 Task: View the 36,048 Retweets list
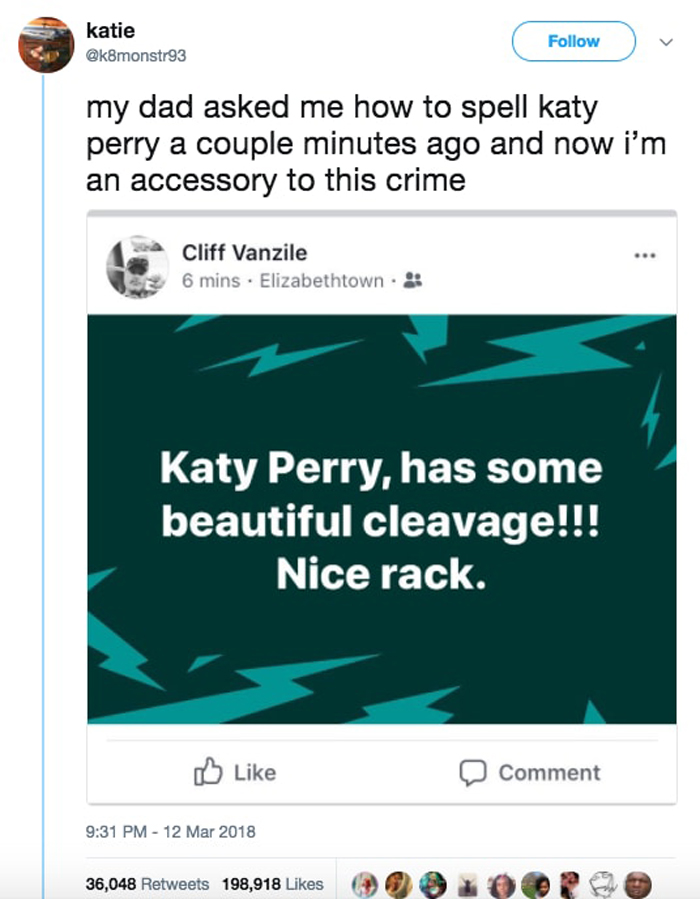(x=148, y=884)
